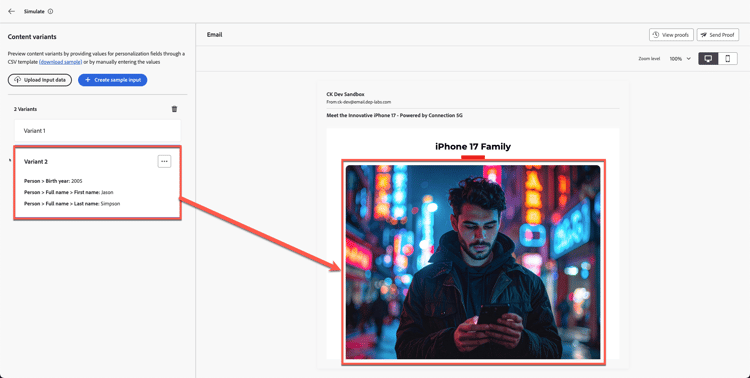Click the email subject line text

(x=395, y=115)
